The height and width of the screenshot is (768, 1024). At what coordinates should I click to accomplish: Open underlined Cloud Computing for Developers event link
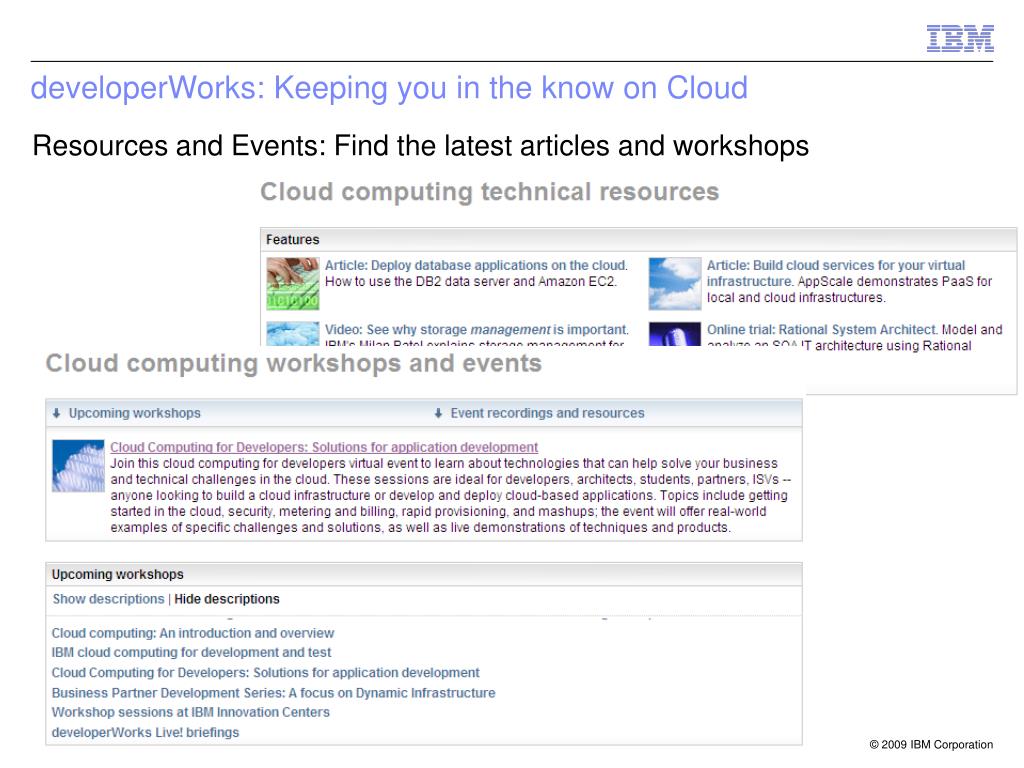[x=324, y=447]
